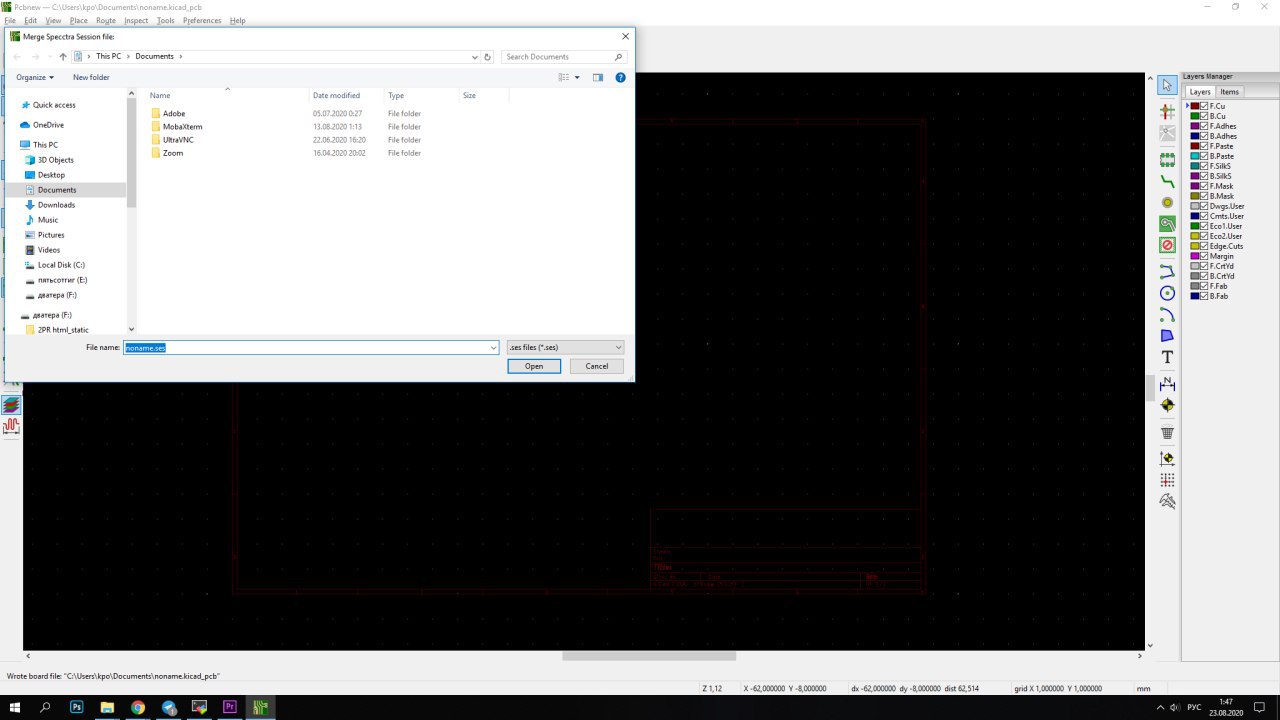Go up one folder level
The width and height of the screenshot is (1280, 720).
[x=63, y=57]
